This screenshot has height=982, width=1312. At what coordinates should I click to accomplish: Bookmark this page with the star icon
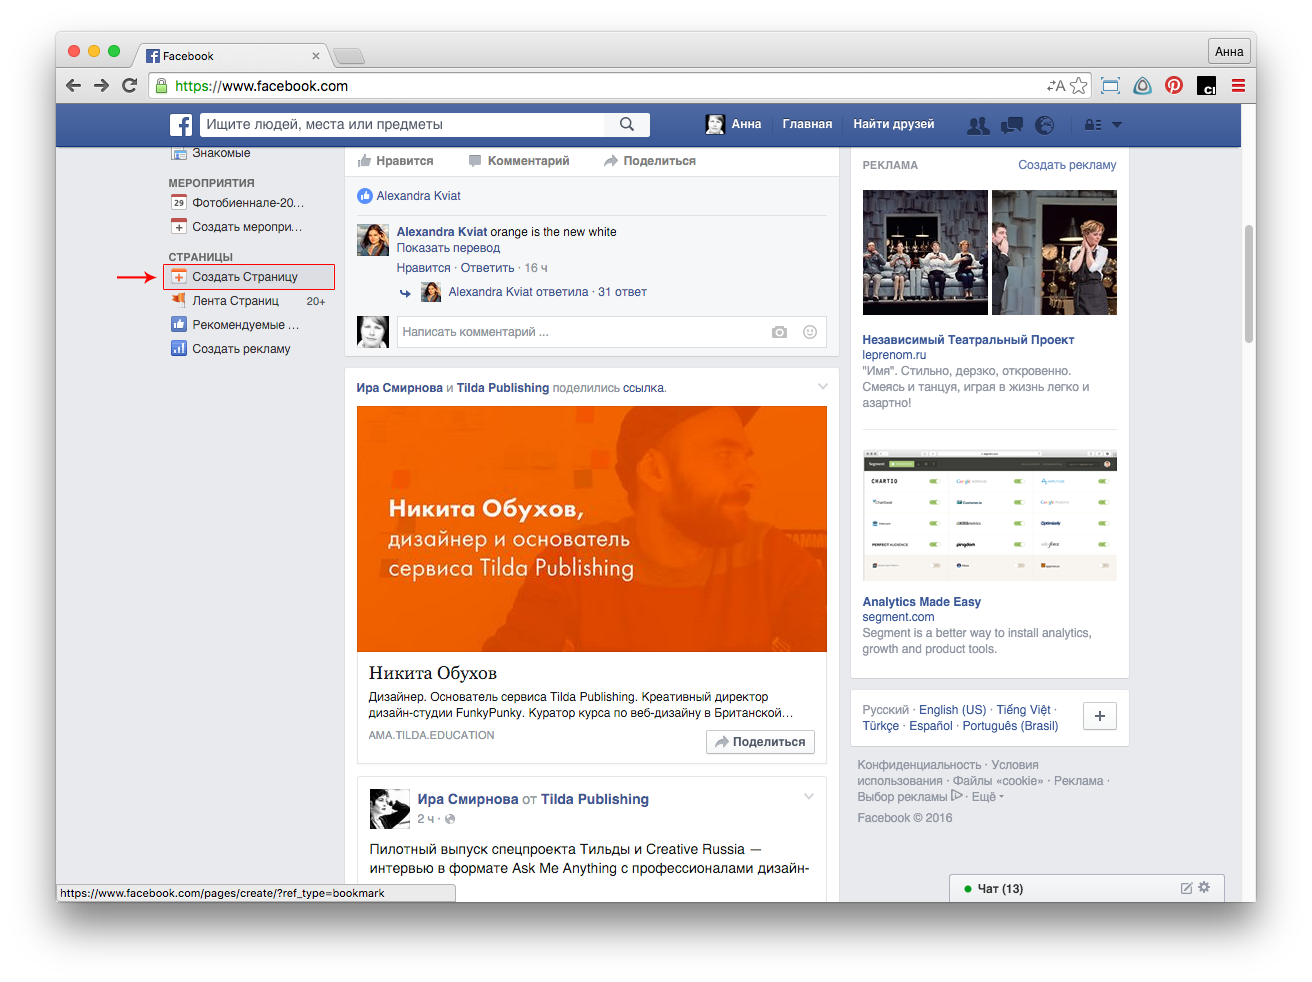tap(1079, 86)
